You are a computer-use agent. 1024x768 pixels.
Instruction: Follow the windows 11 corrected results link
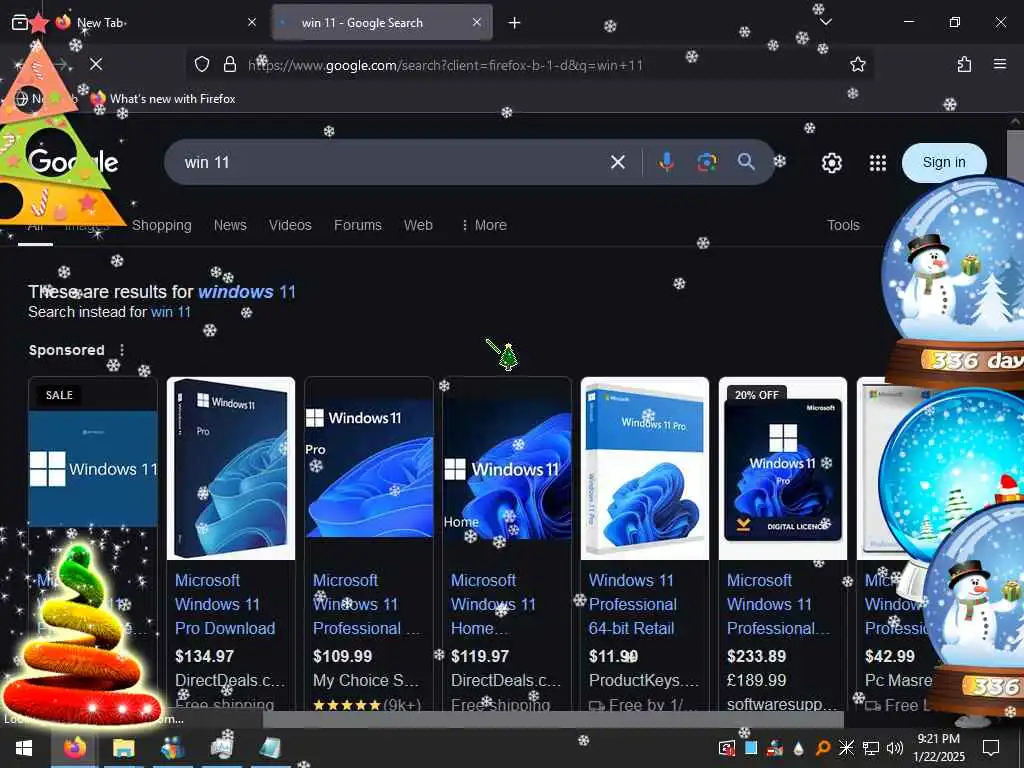tap(247, 291)
